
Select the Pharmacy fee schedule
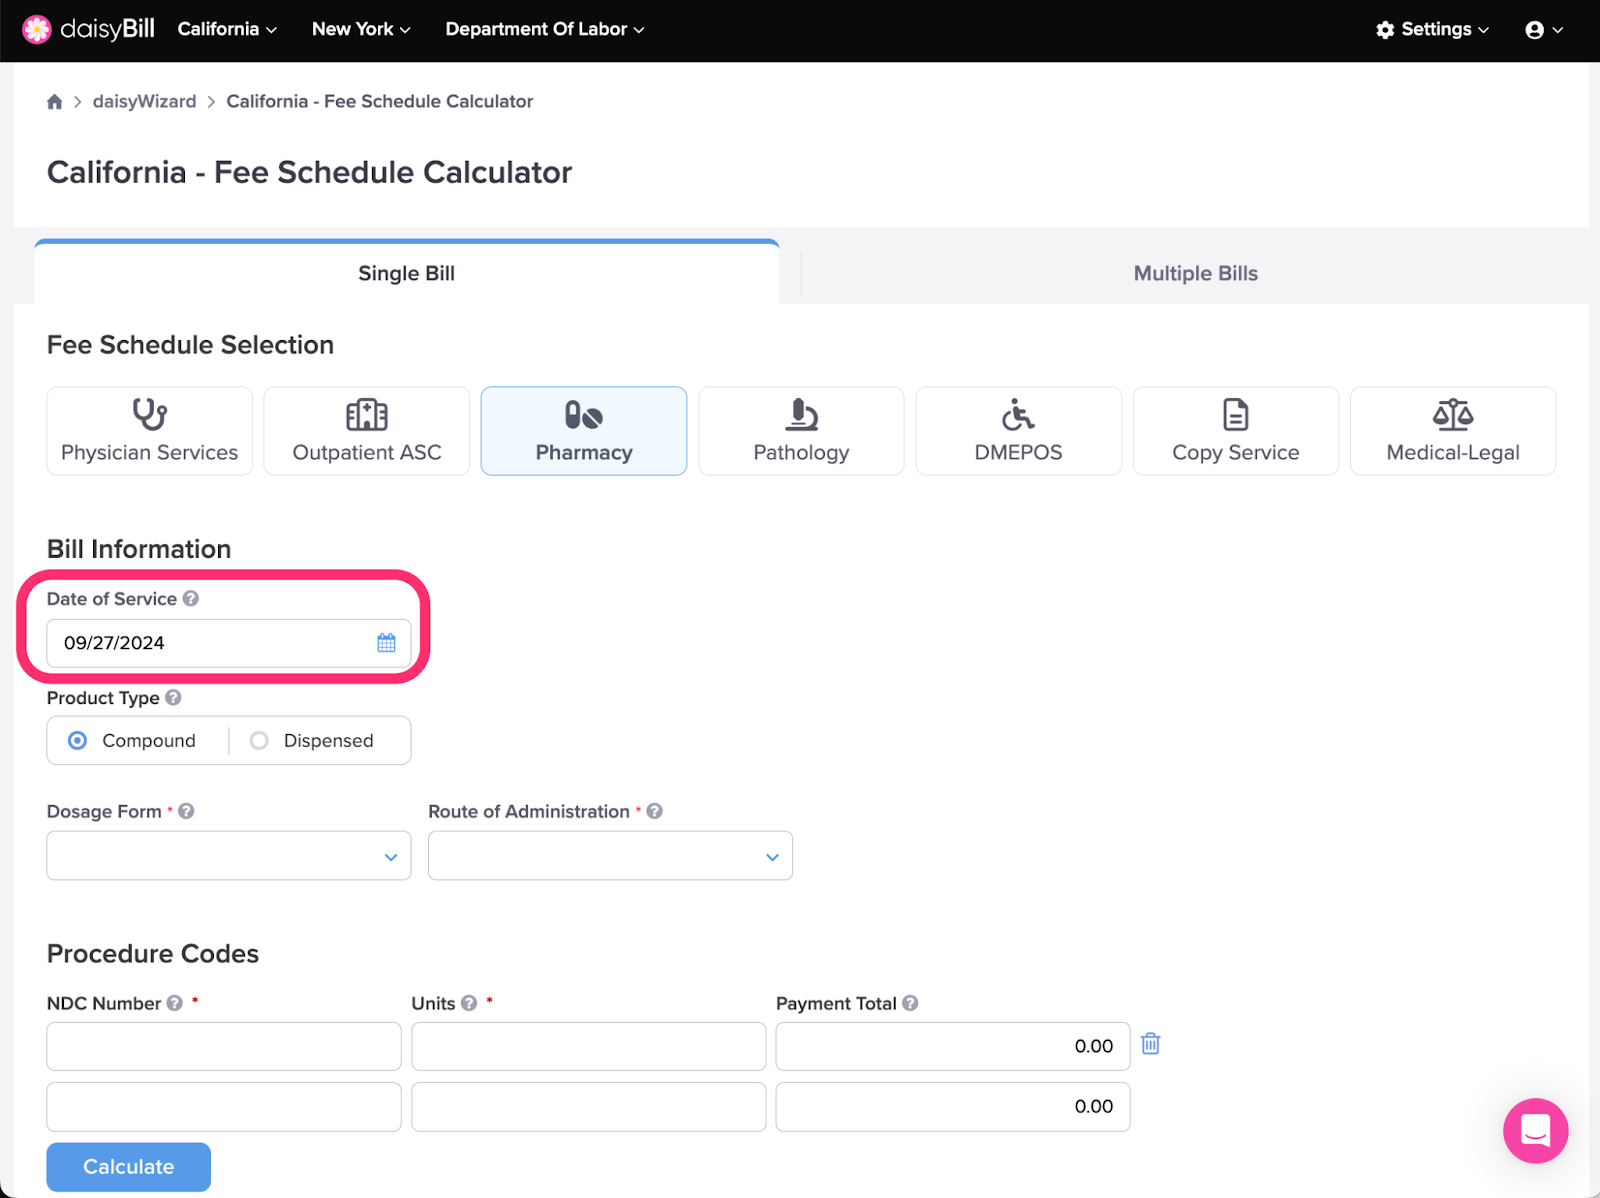coord(584,431)
